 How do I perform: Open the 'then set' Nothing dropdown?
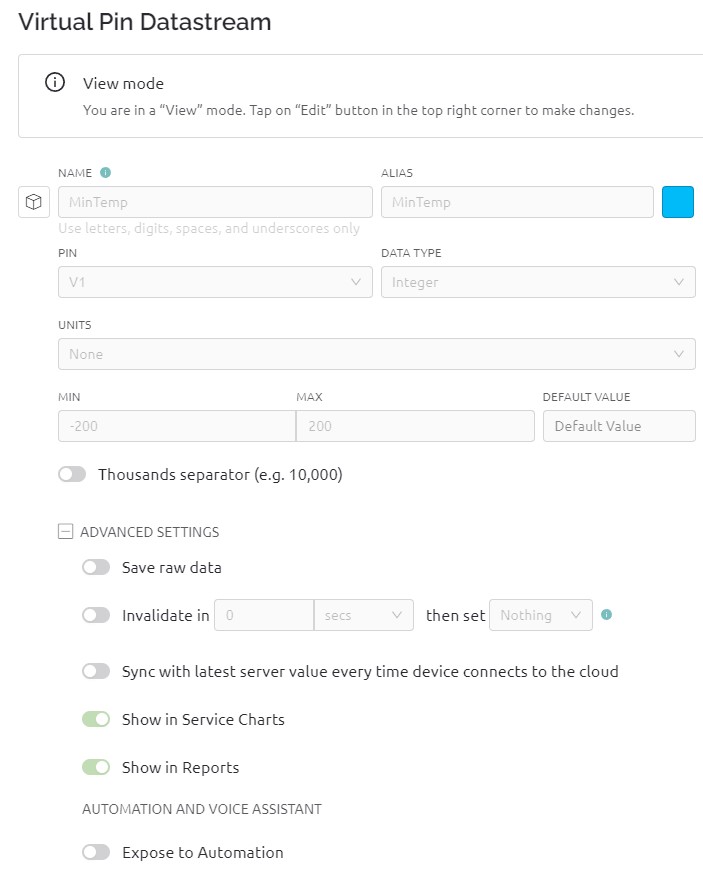click(540, 615)
